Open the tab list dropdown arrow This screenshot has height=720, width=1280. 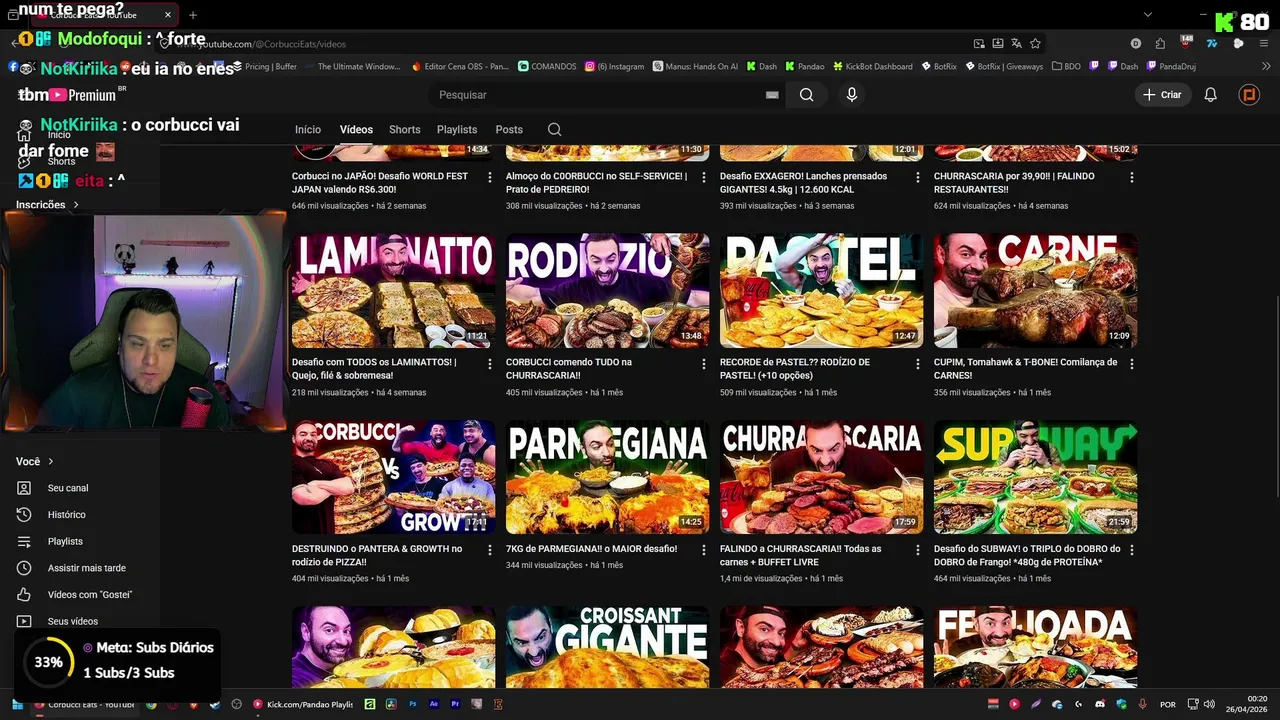click(1148, 15)
